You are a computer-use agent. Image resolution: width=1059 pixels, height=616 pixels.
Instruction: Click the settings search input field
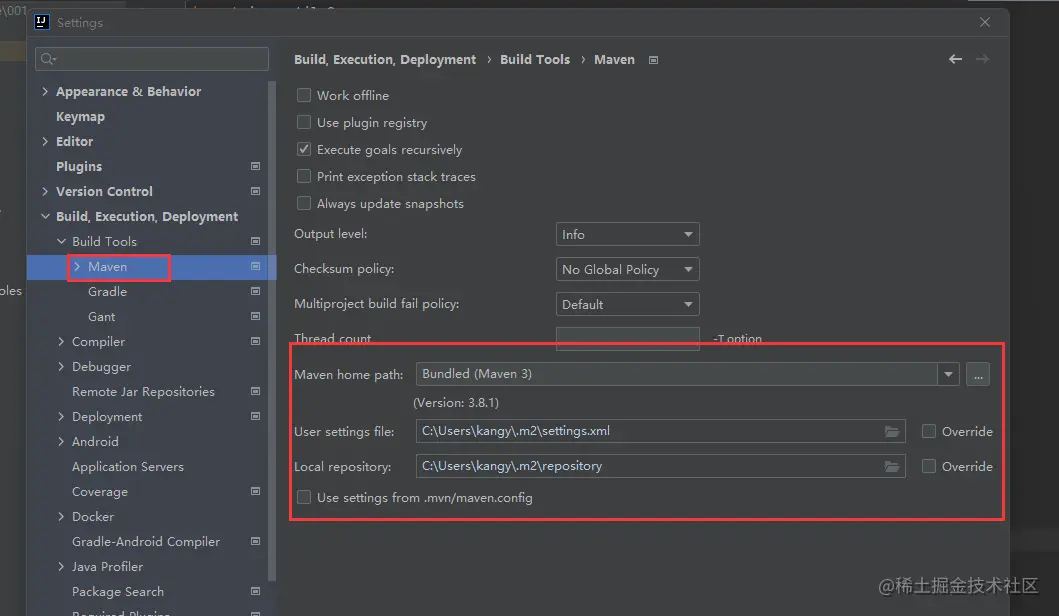(152, 59)
